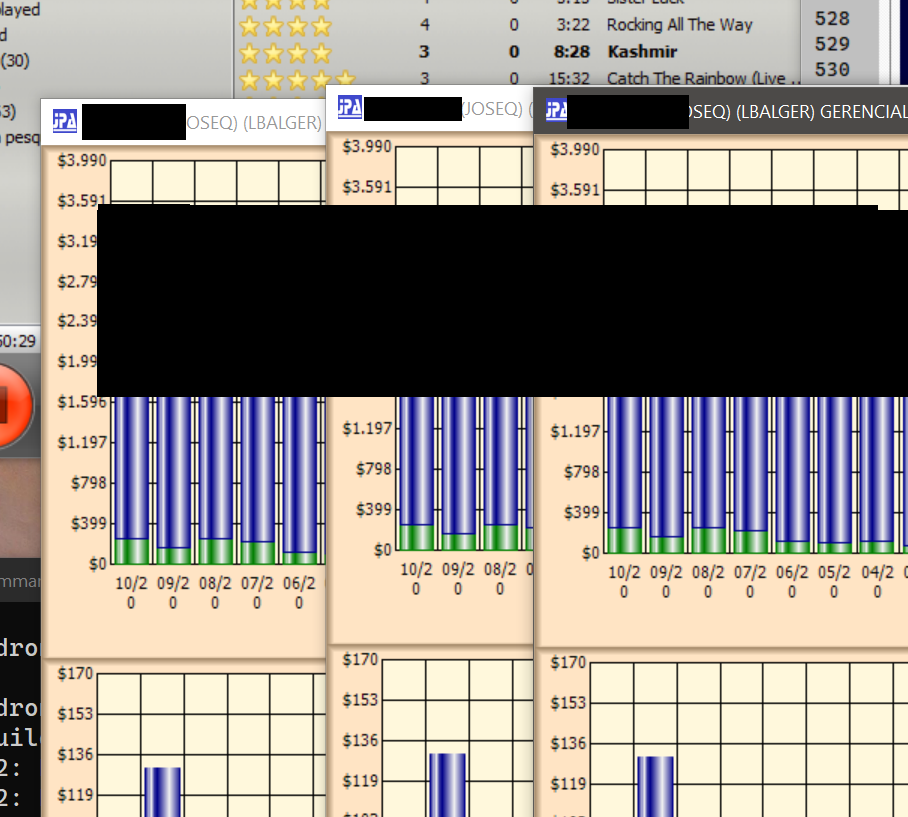Set the rating on Catch The Rainbow row
This screenshot has width=908, height=817.
pyautogui.click(x=296, y=78)
